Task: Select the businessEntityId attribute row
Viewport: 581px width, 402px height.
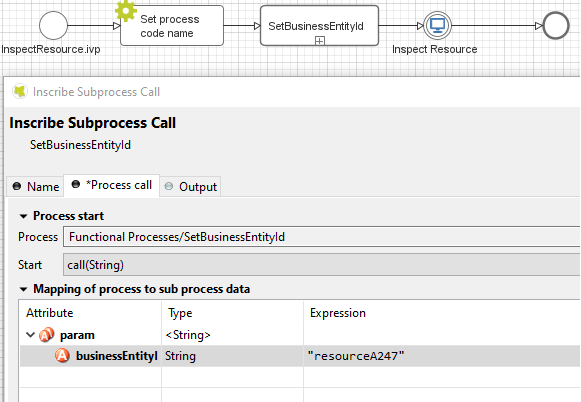Action: [300, 356]
